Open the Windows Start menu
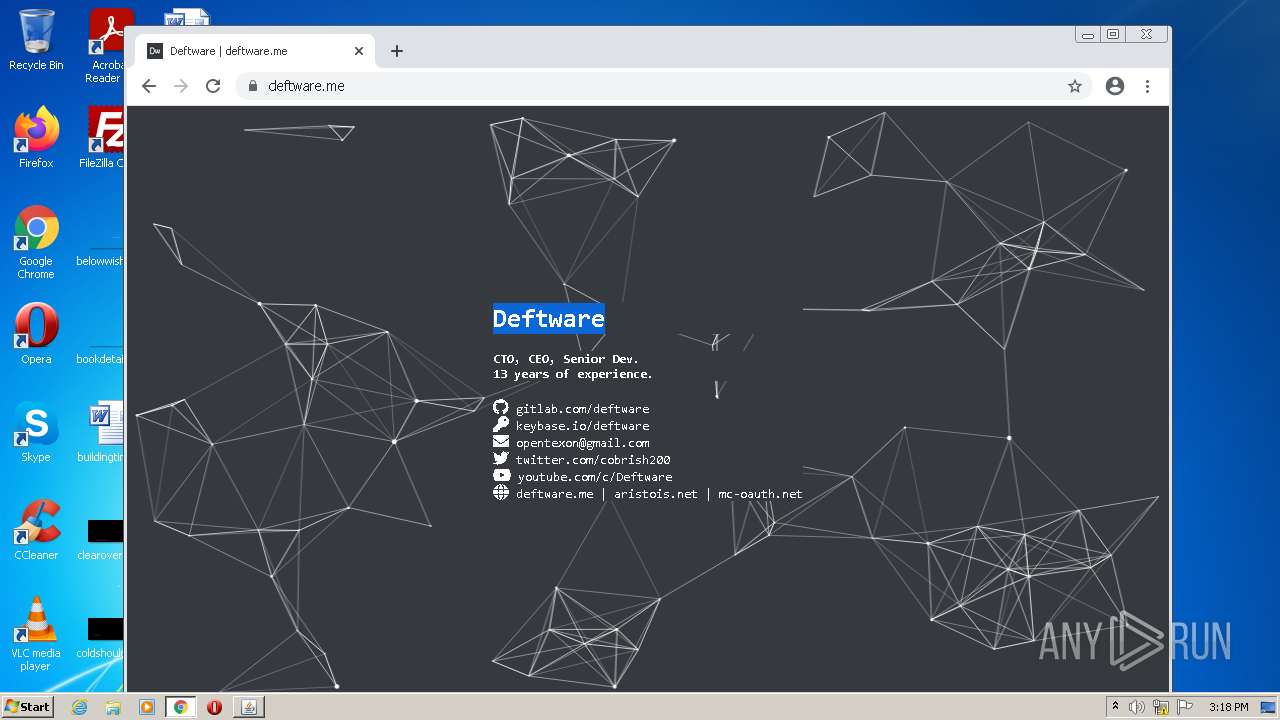Screen dimensions: 1280x720 coord(27,706)
